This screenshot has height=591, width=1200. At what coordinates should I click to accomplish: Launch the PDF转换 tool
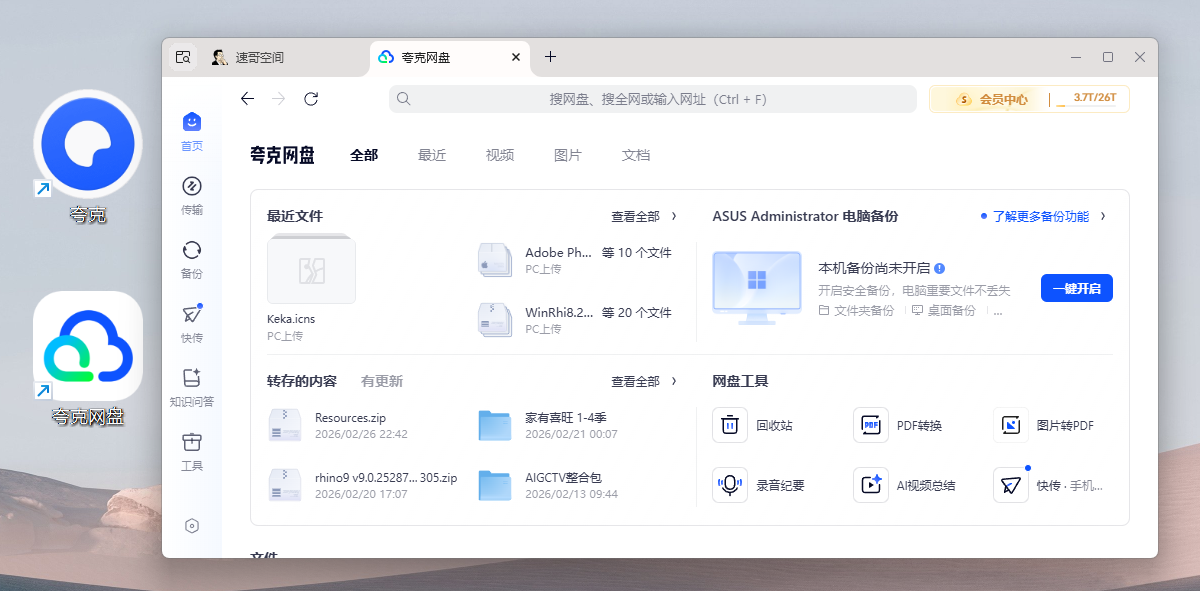(x=871, y=425)
